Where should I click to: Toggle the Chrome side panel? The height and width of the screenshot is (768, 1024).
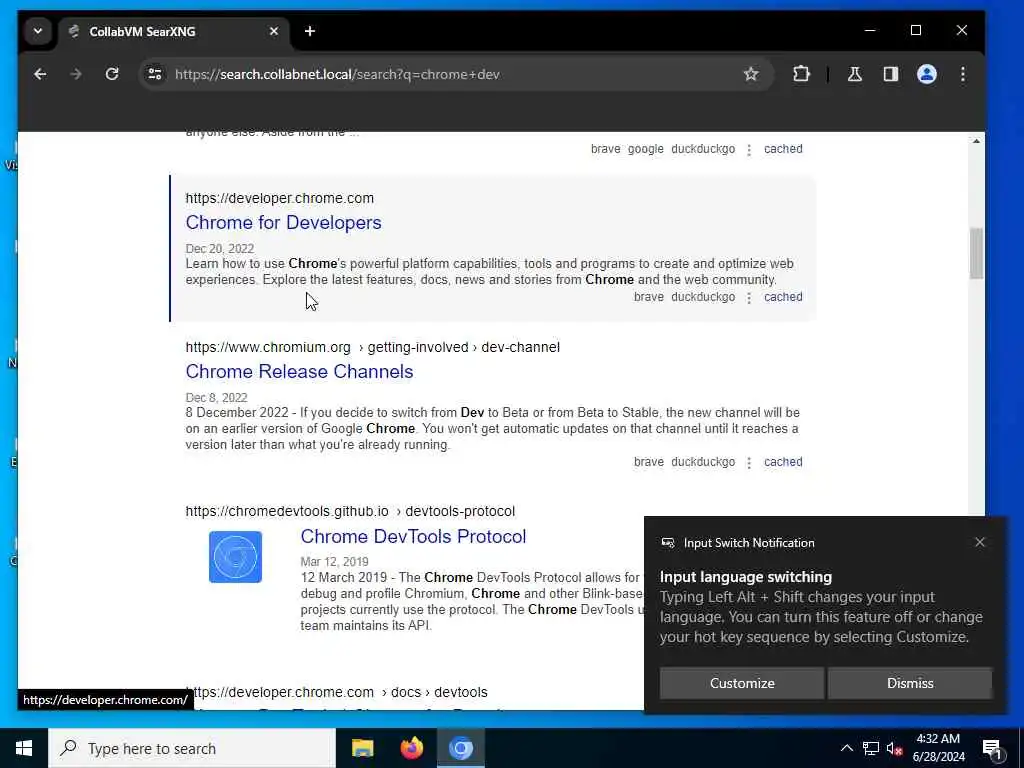coord(891,74)
